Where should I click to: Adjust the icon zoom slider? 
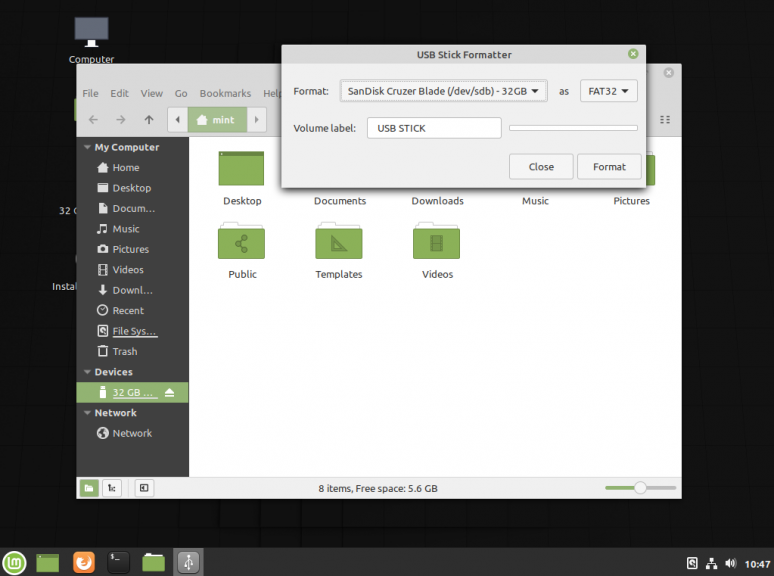click(640, 488)
